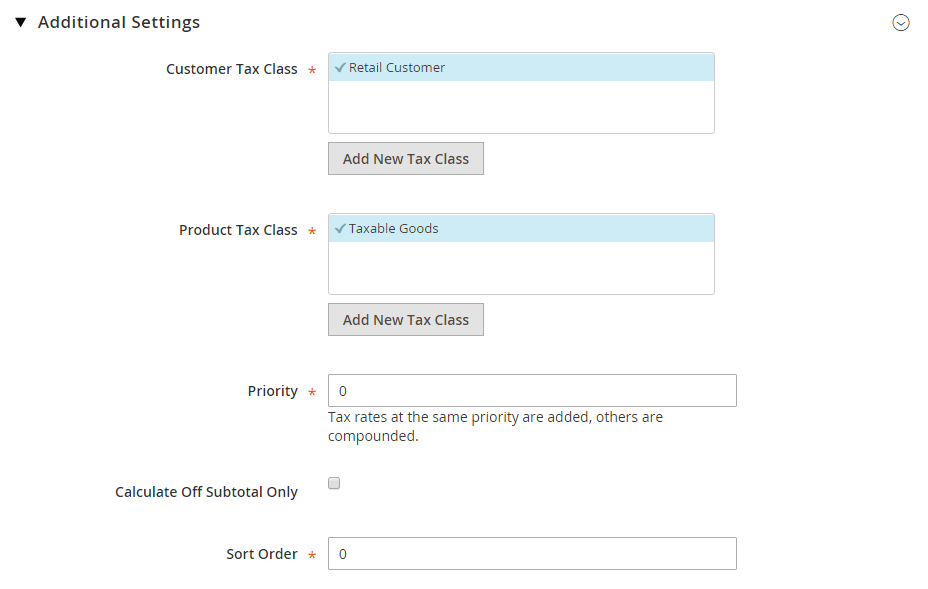Focus the Sort Order input field
The width and height of the screenshot is (928, 589).
point(532,553)
